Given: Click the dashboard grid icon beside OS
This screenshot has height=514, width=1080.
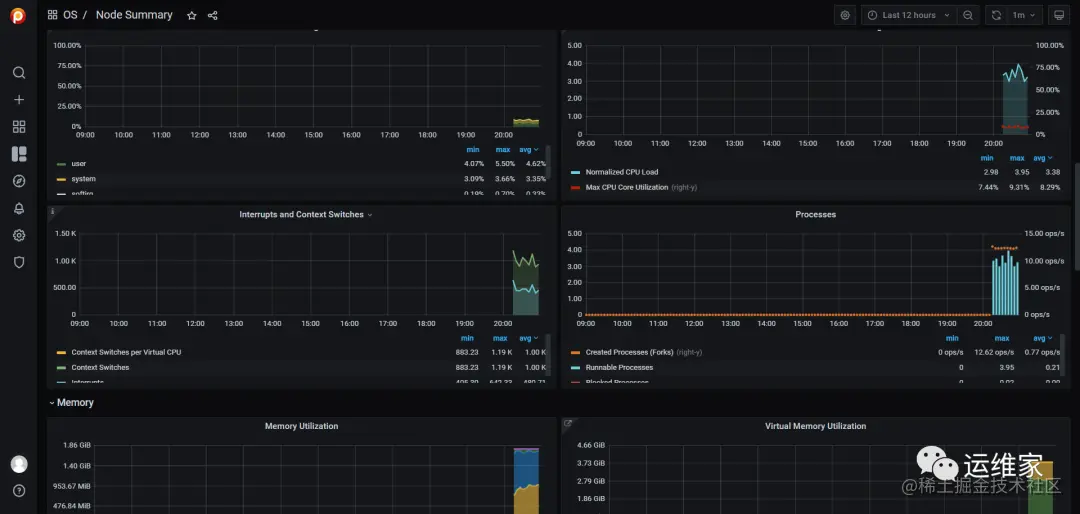Looking at the screenshot, I should [52, 15].
